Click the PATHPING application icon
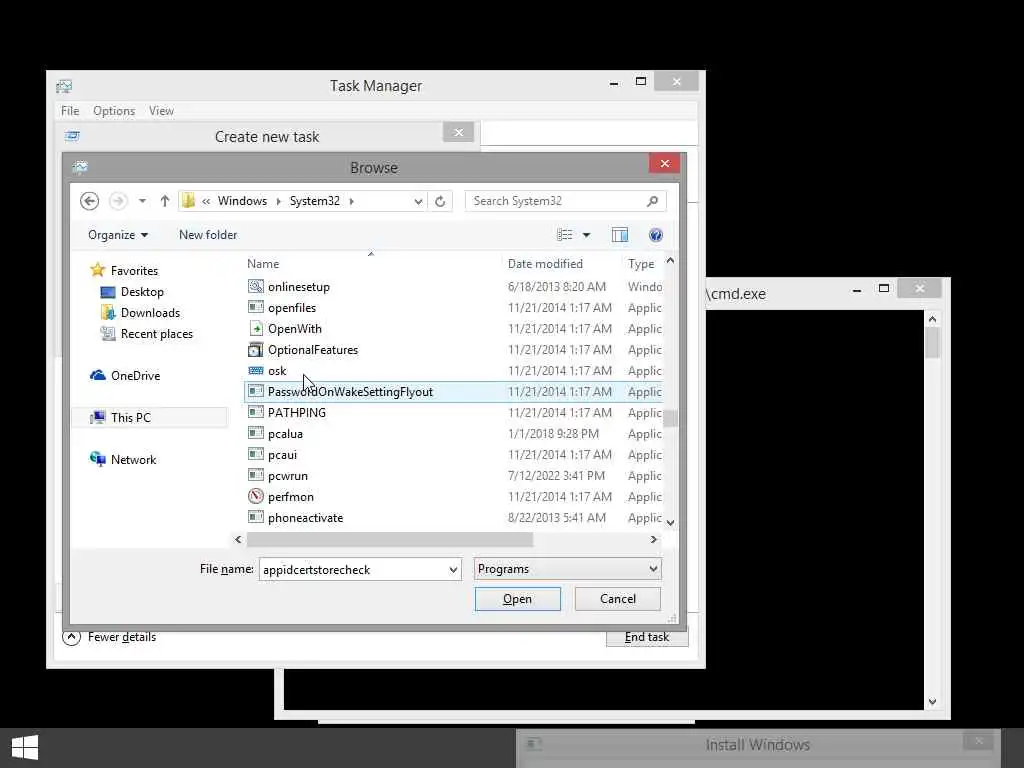The image size is (1024, 768). 256,412
